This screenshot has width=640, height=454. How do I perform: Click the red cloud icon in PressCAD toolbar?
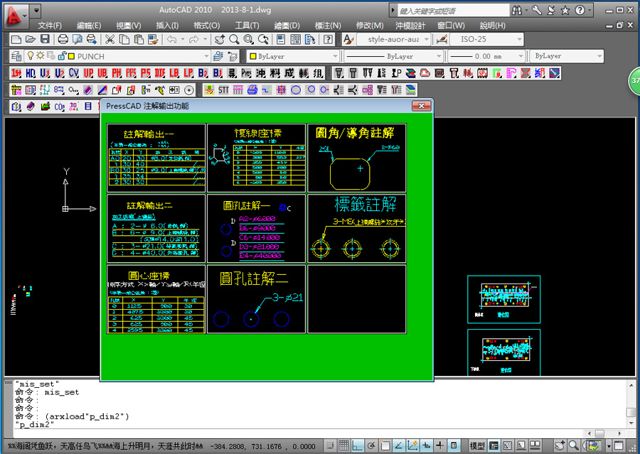point(425,73)
